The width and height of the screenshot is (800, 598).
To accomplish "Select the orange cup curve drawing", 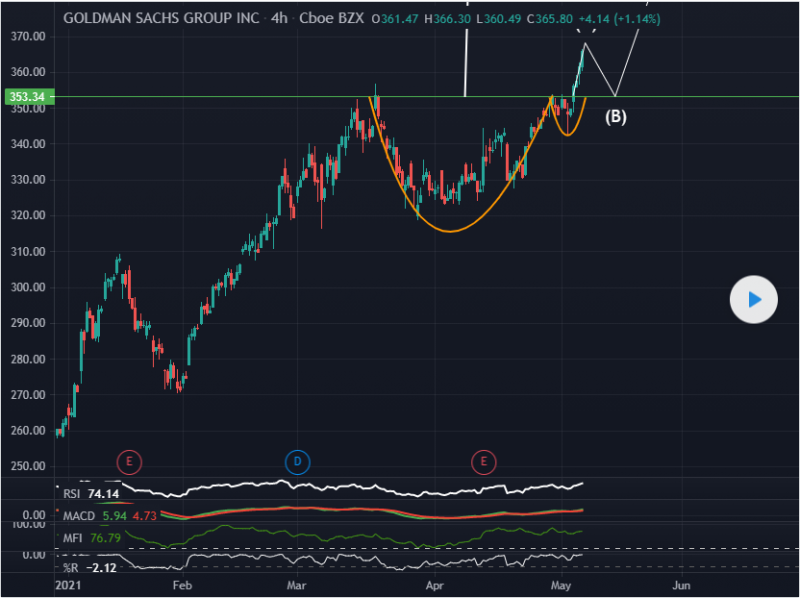I will (x=448, y=231).
